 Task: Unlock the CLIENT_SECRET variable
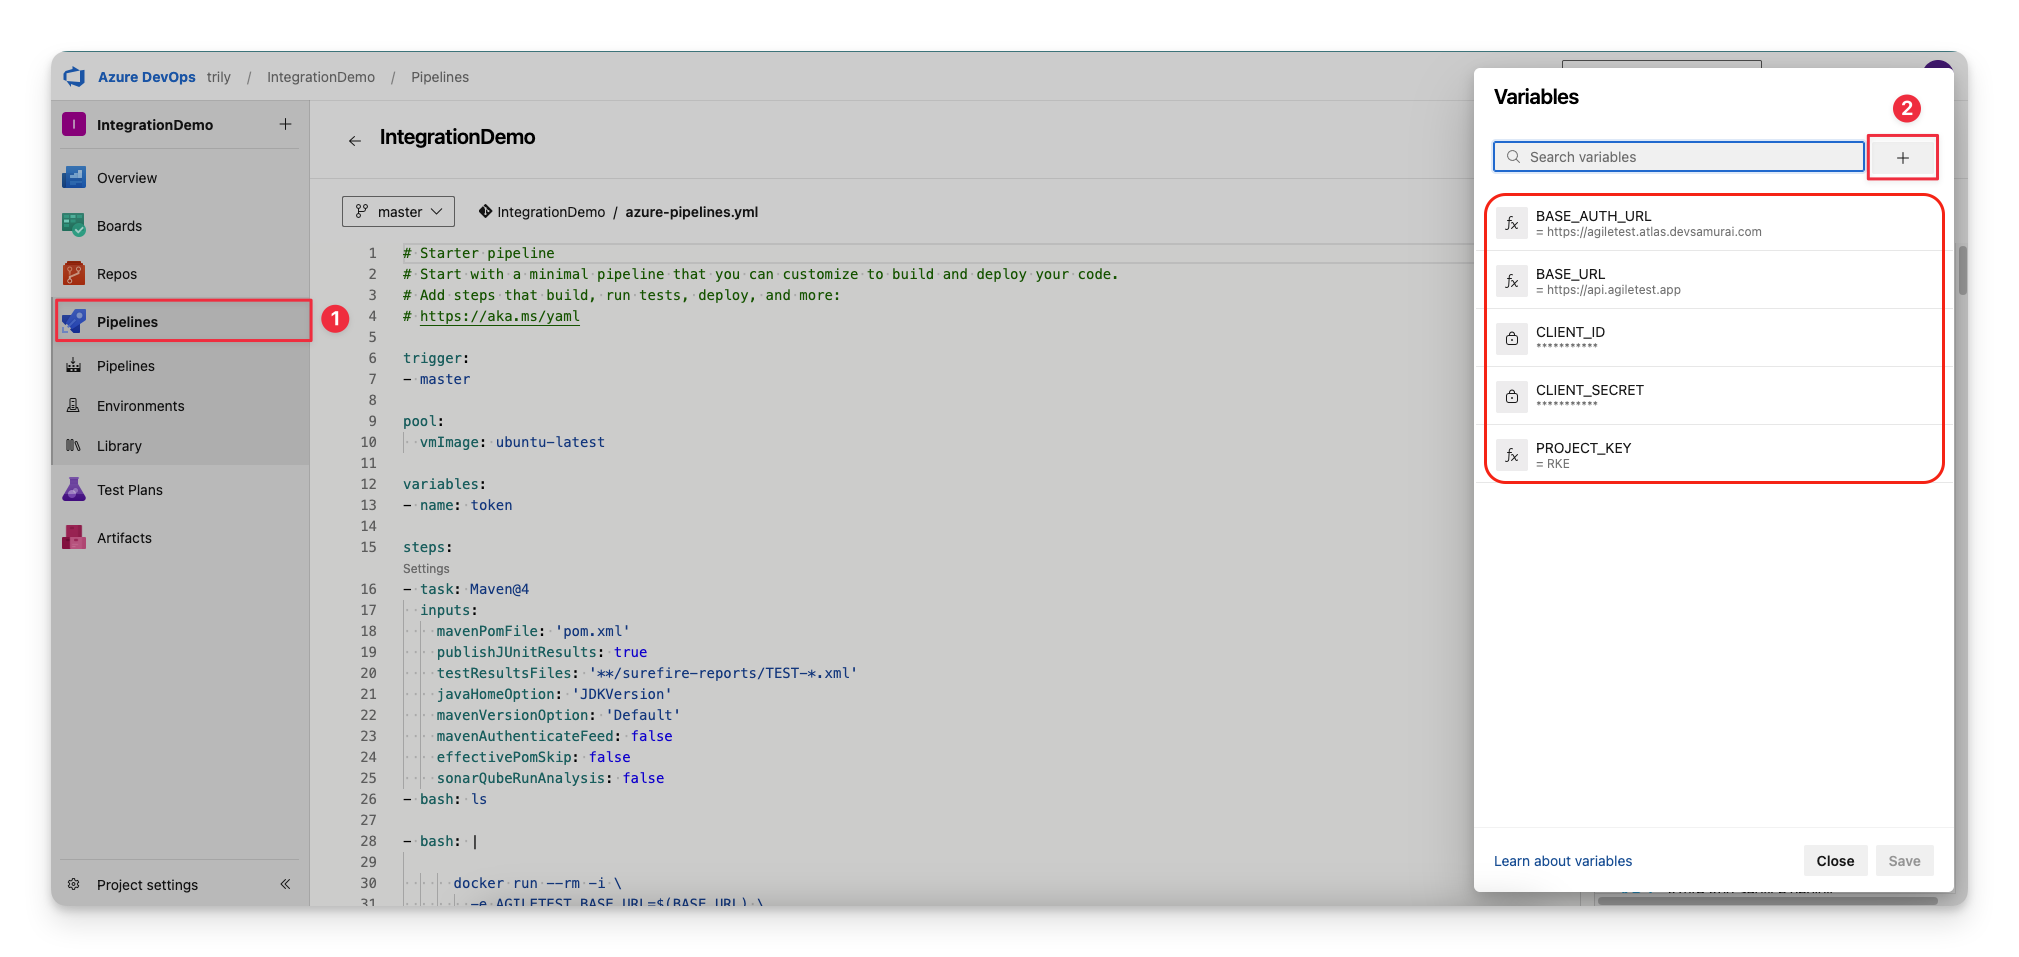click(1512, 396)
